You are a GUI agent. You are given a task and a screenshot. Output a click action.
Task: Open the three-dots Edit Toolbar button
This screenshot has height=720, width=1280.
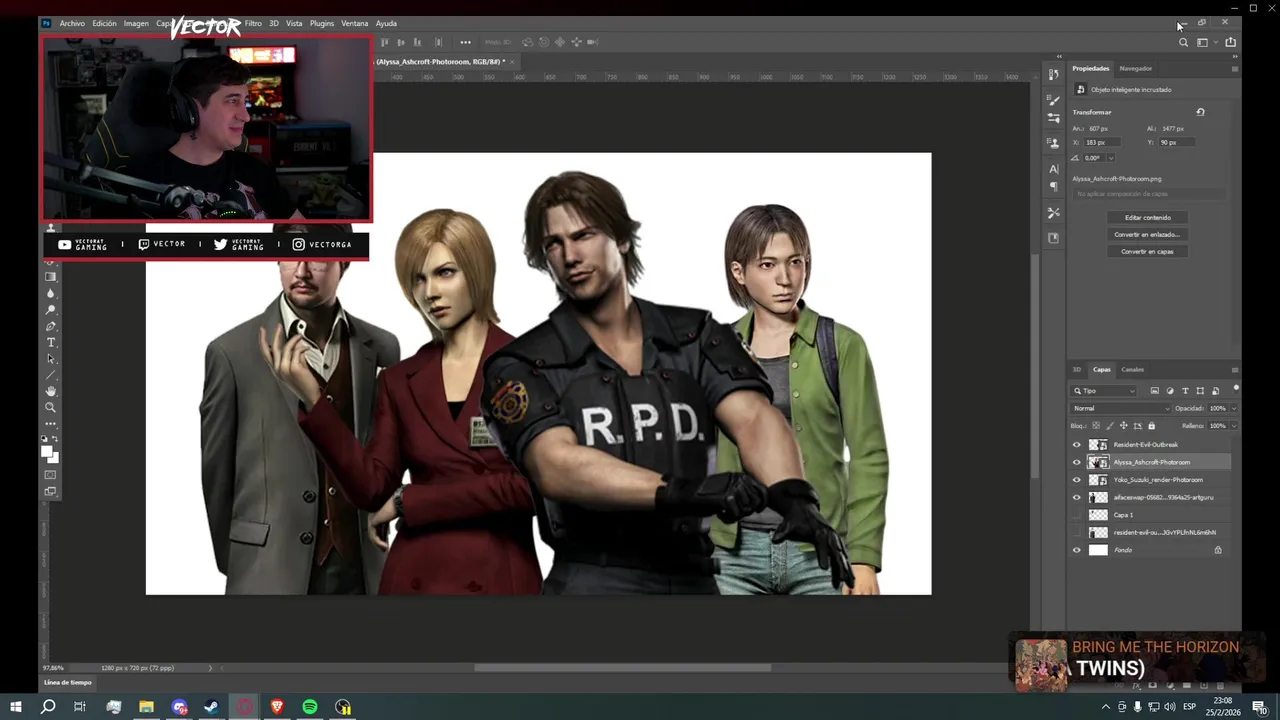point(51,423)
